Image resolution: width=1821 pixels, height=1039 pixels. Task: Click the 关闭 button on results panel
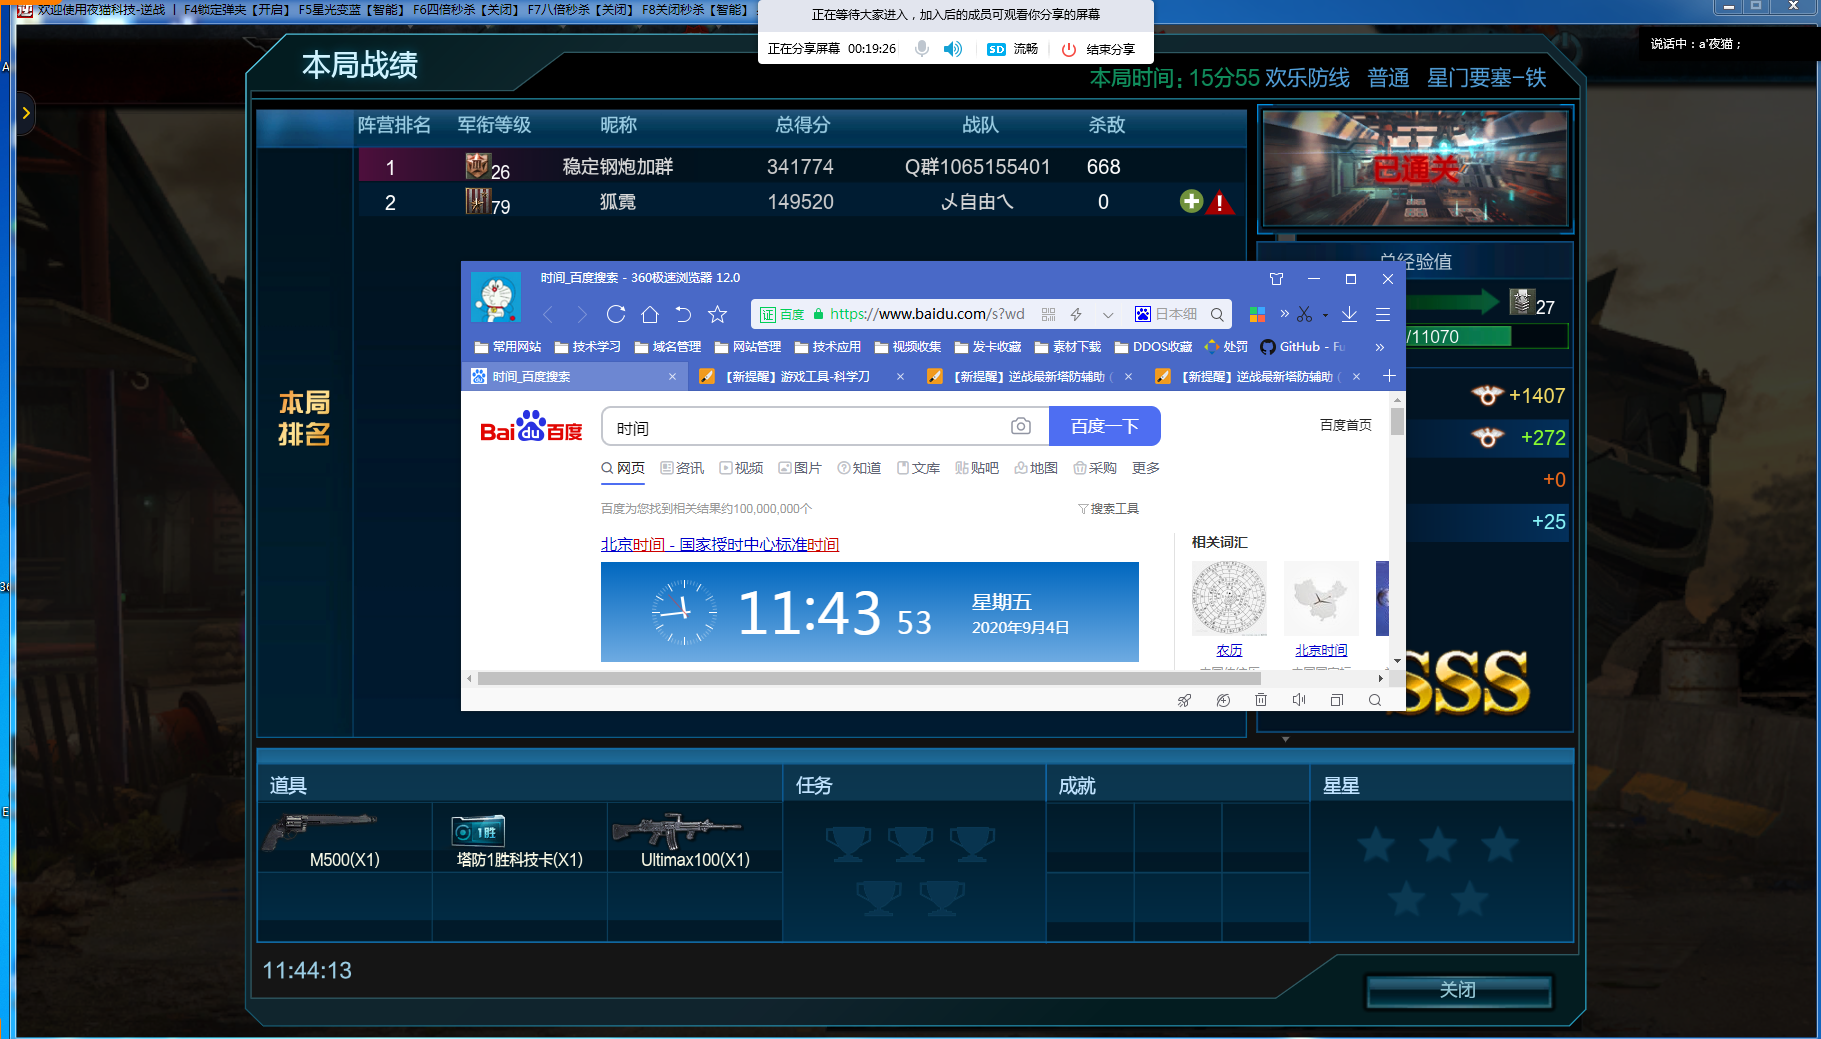[x=1458, y=990]
